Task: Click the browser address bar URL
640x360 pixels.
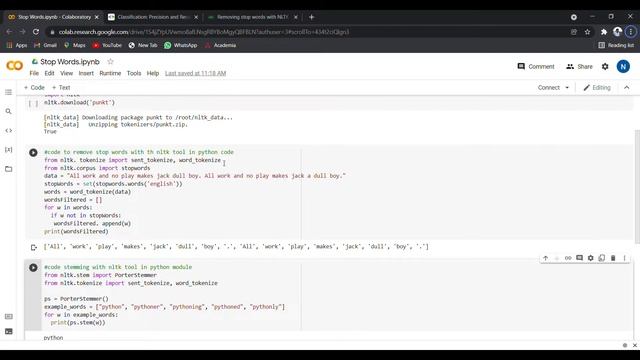Action: [204, 32]
